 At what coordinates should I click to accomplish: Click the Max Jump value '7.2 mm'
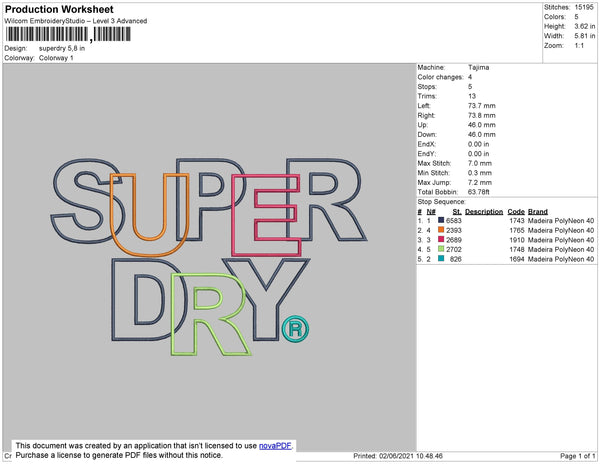479,182
